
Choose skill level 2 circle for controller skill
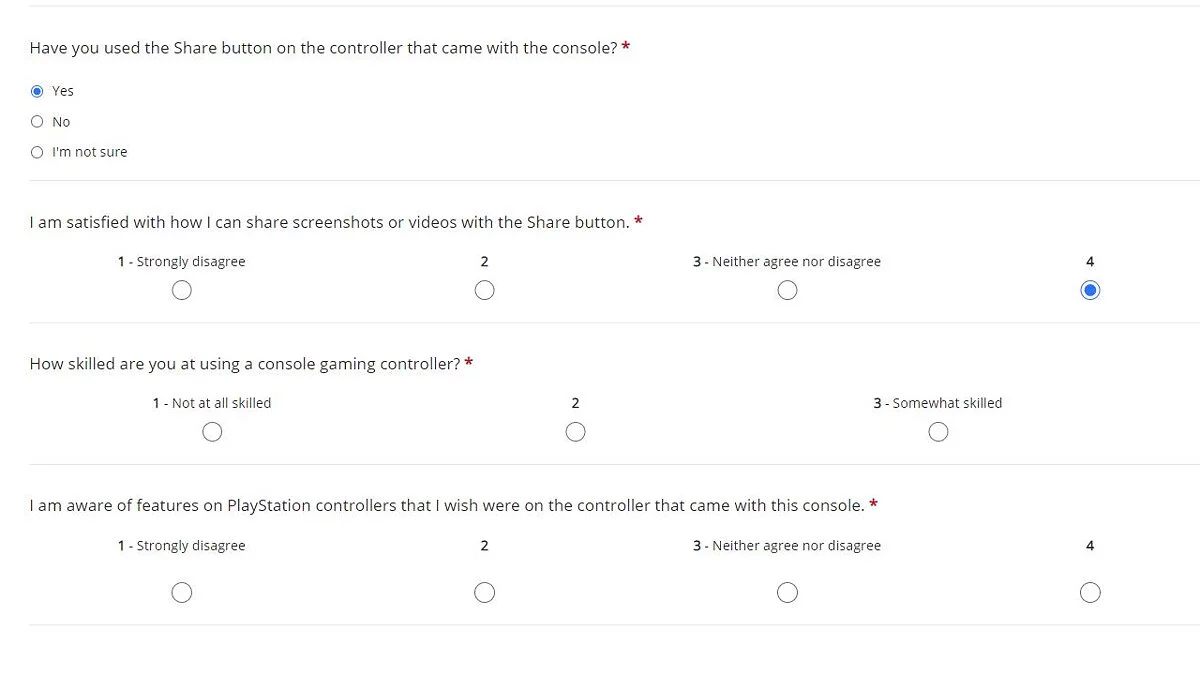tap(575, 432)
